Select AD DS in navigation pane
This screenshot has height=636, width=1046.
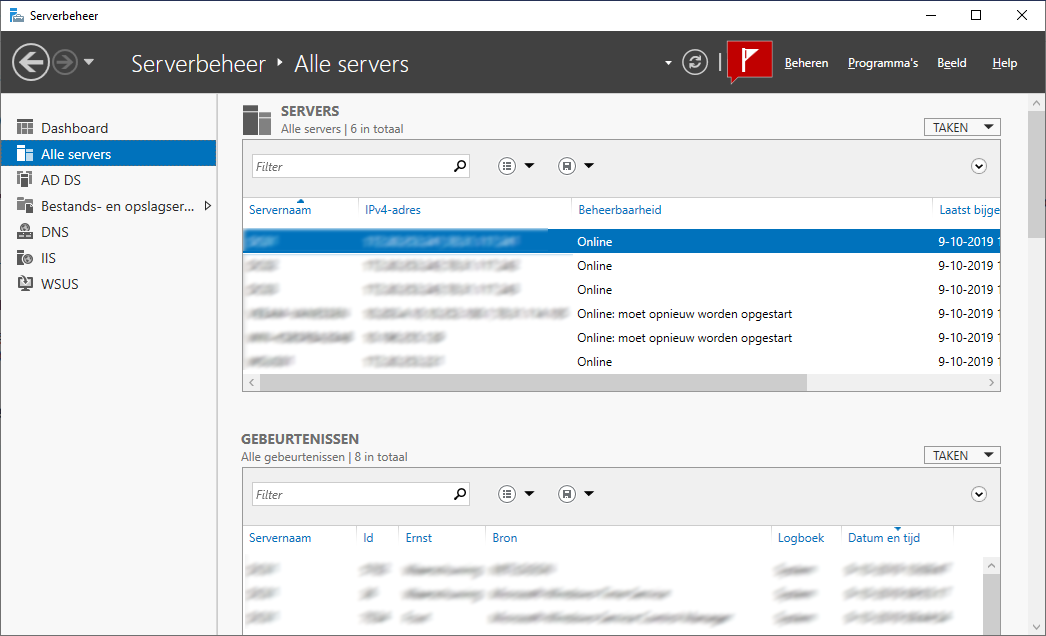[x=61, y=180]
